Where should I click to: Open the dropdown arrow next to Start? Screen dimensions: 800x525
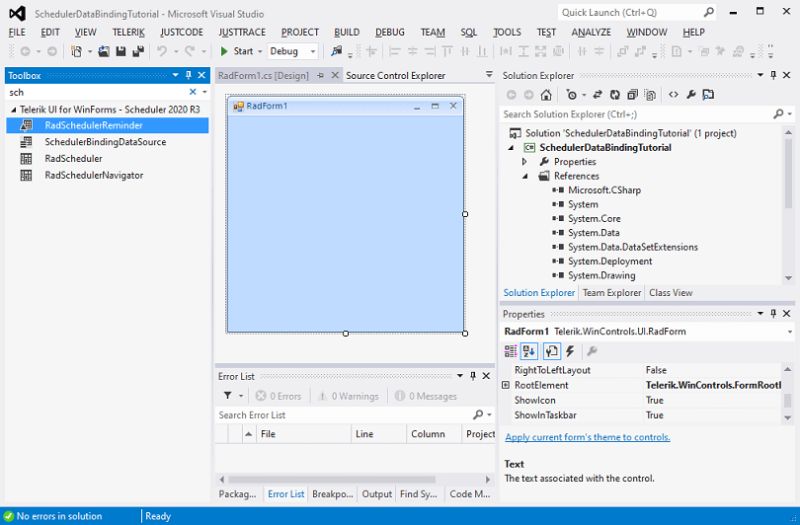[260, 52]
